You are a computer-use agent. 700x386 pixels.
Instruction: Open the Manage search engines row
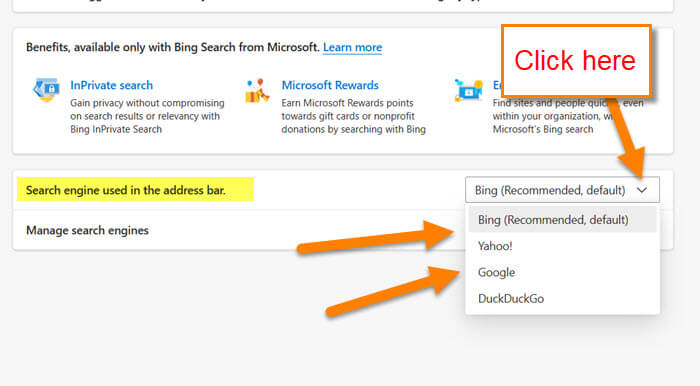[239, 230]
